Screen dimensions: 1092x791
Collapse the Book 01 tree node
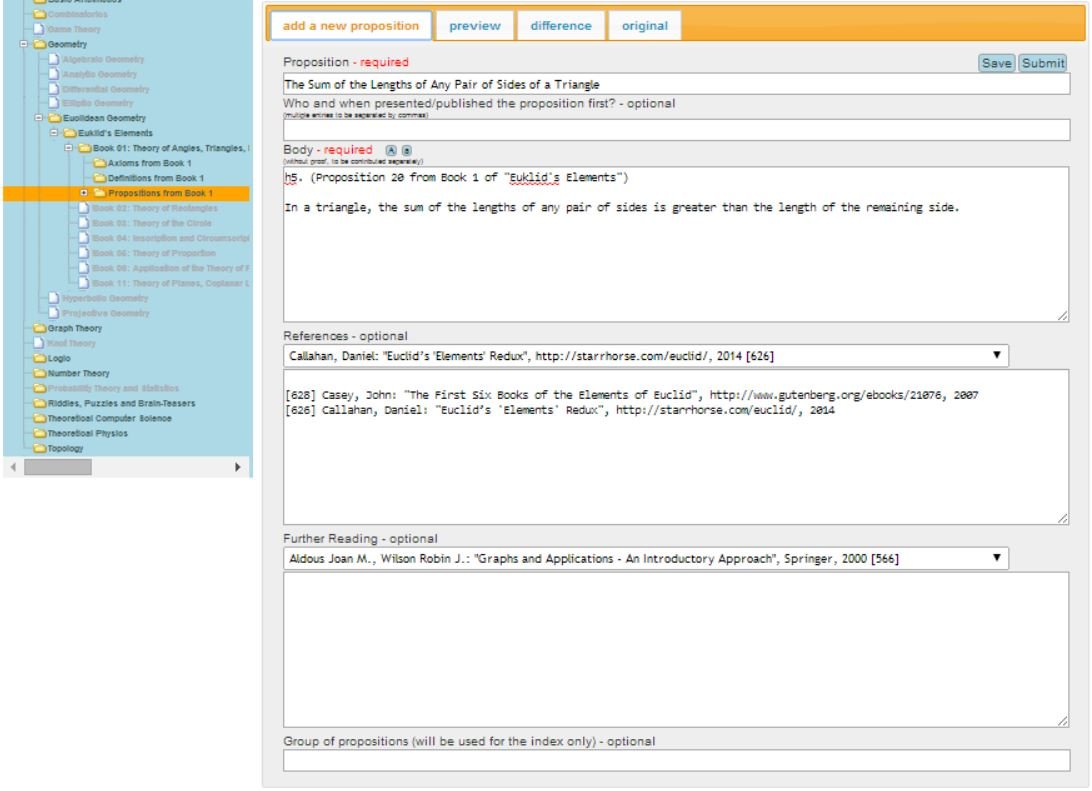pyautogui.click(x=69, y=147)
